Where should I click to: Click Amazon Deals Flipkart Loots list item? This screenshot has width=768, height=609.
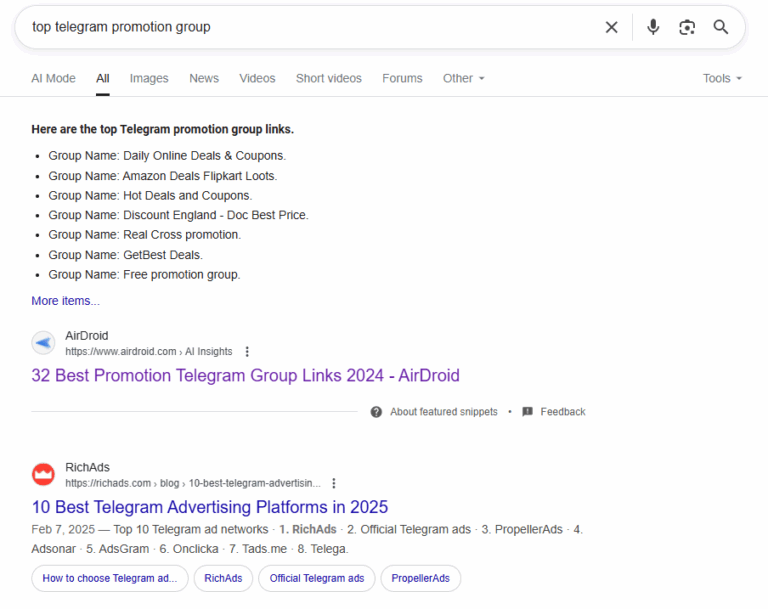[x=163, y=176]
